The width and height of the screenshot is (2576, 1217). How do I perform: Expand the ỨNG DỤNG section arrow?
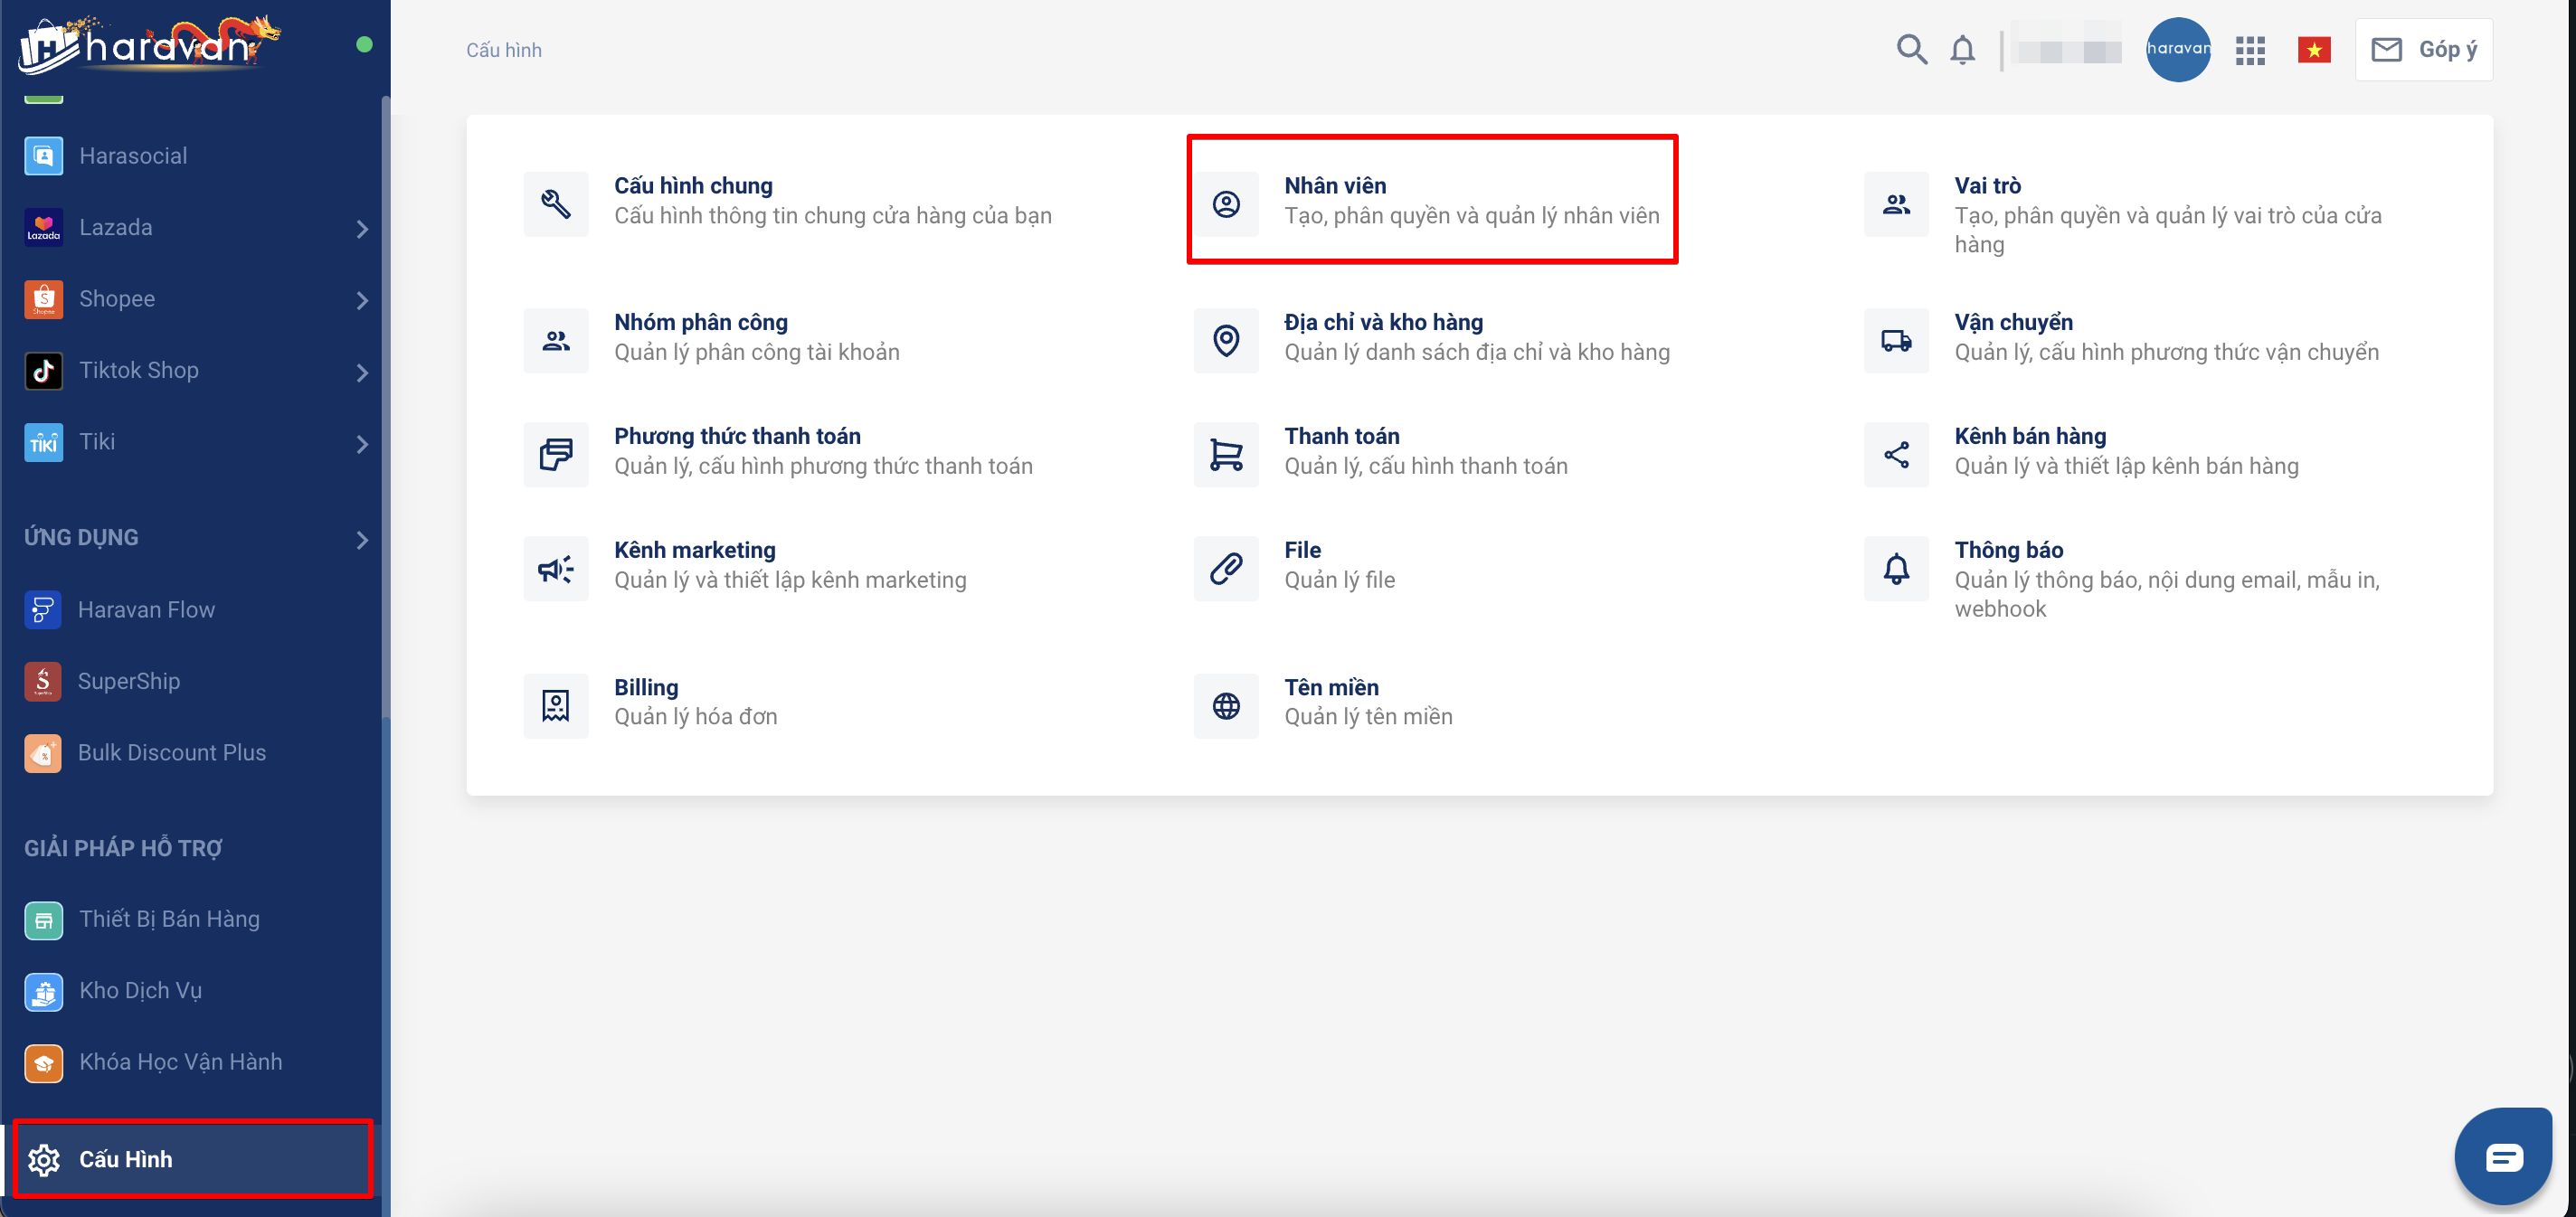[x=362, y=540]
